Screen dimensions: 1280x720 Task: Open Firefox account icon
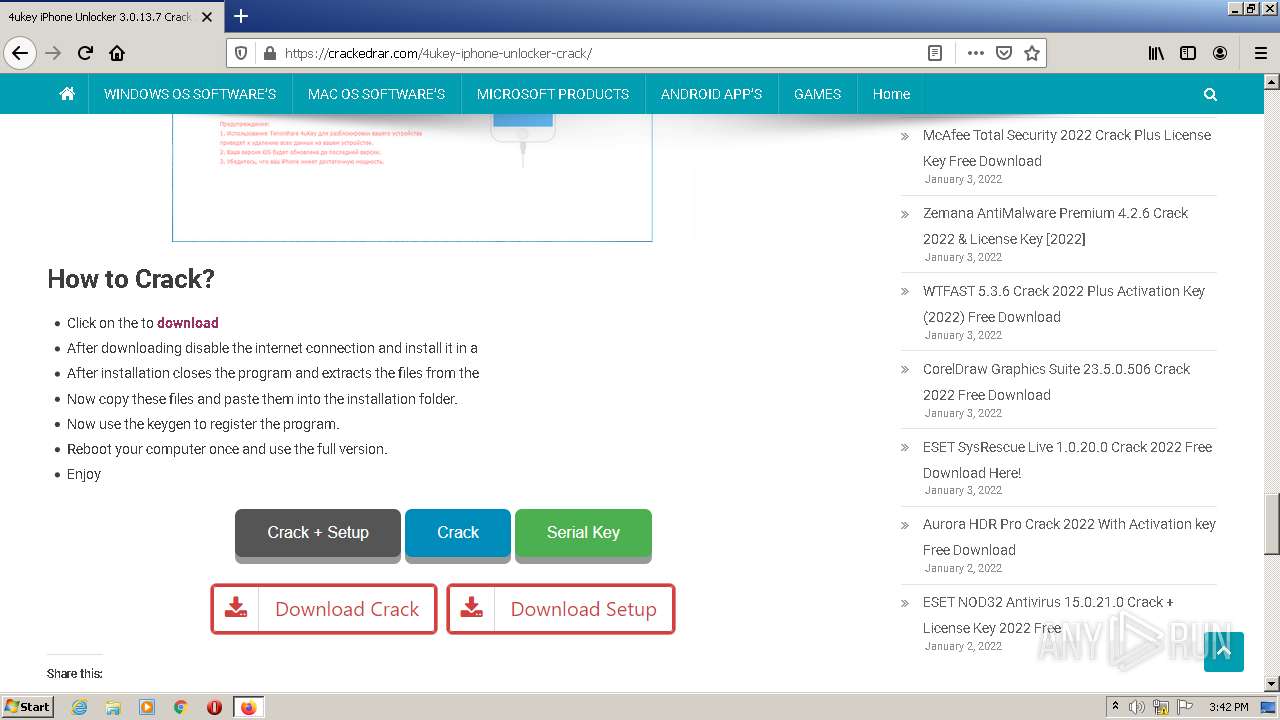pos(1220,53)
